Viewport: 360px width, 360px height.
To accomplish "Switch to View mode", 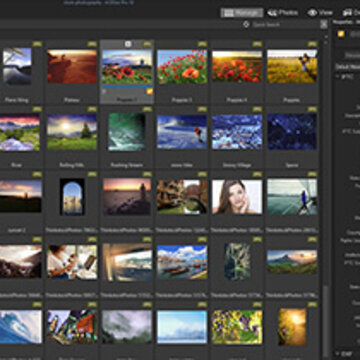I will point(320,13).
